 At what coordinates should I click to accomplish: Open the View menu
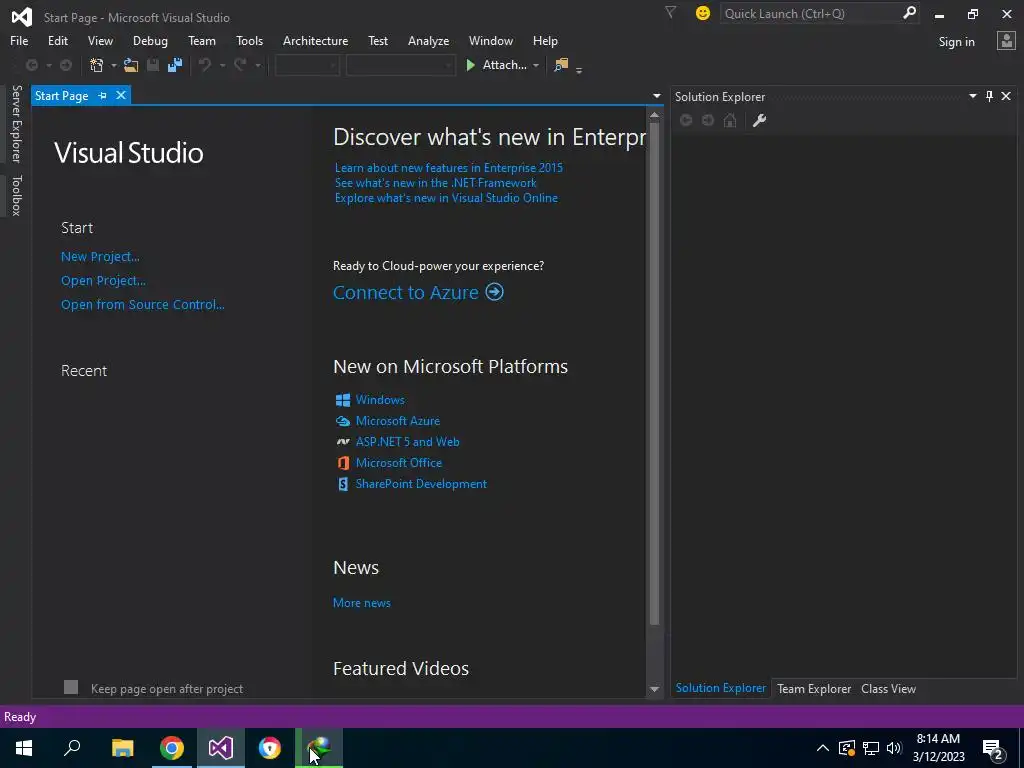click(x=100, y=40)
